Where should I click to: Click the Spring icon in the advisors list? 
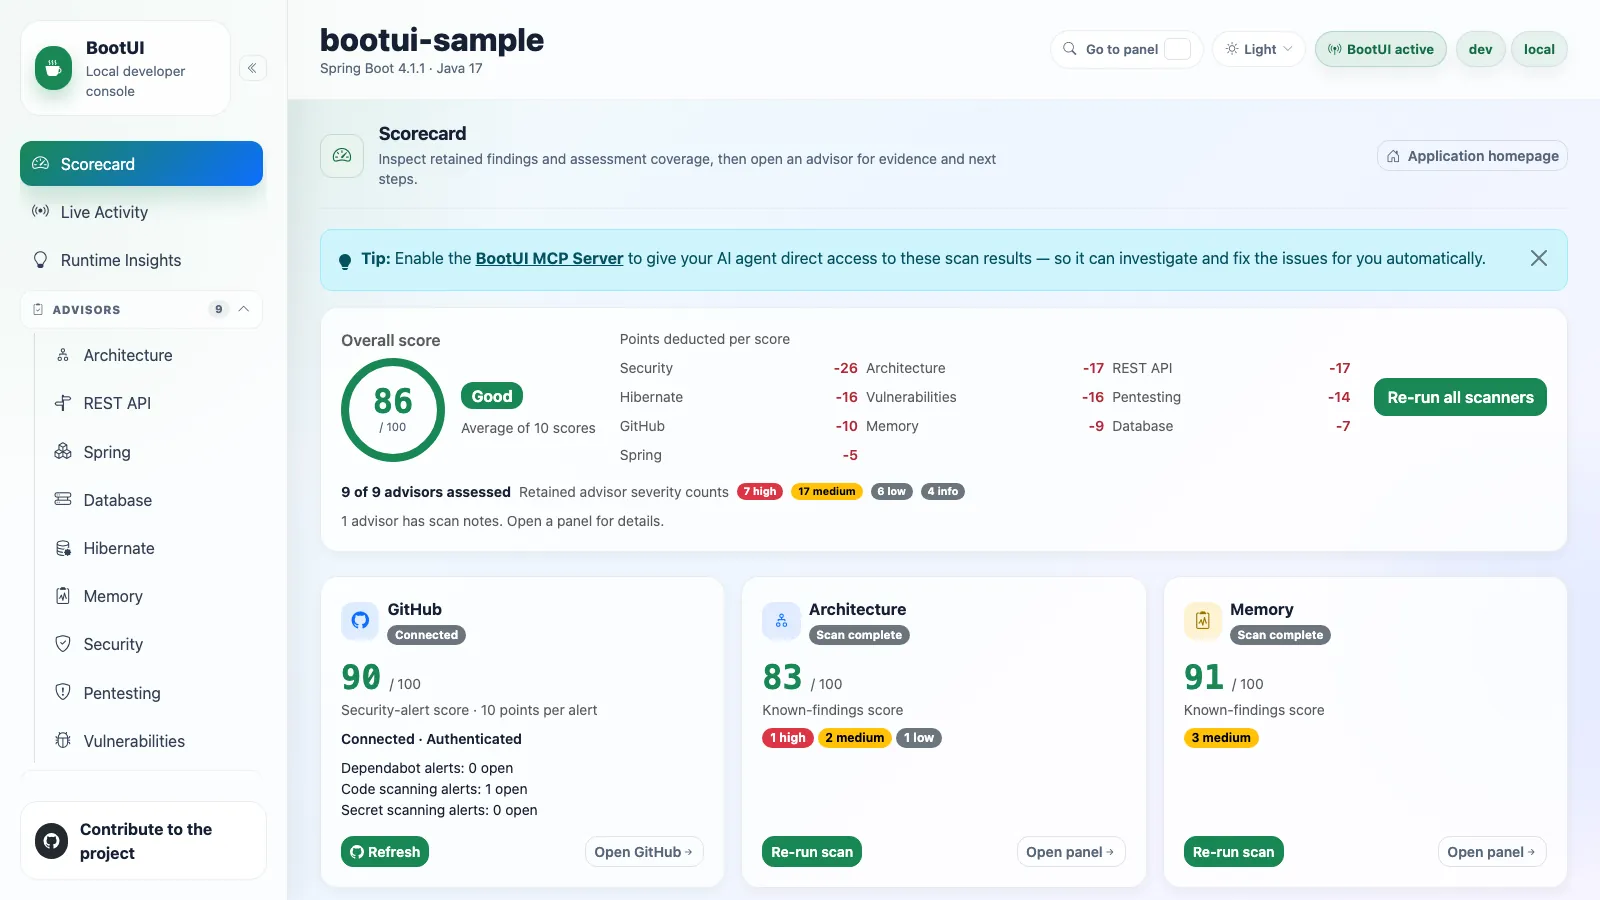[63, 451]
